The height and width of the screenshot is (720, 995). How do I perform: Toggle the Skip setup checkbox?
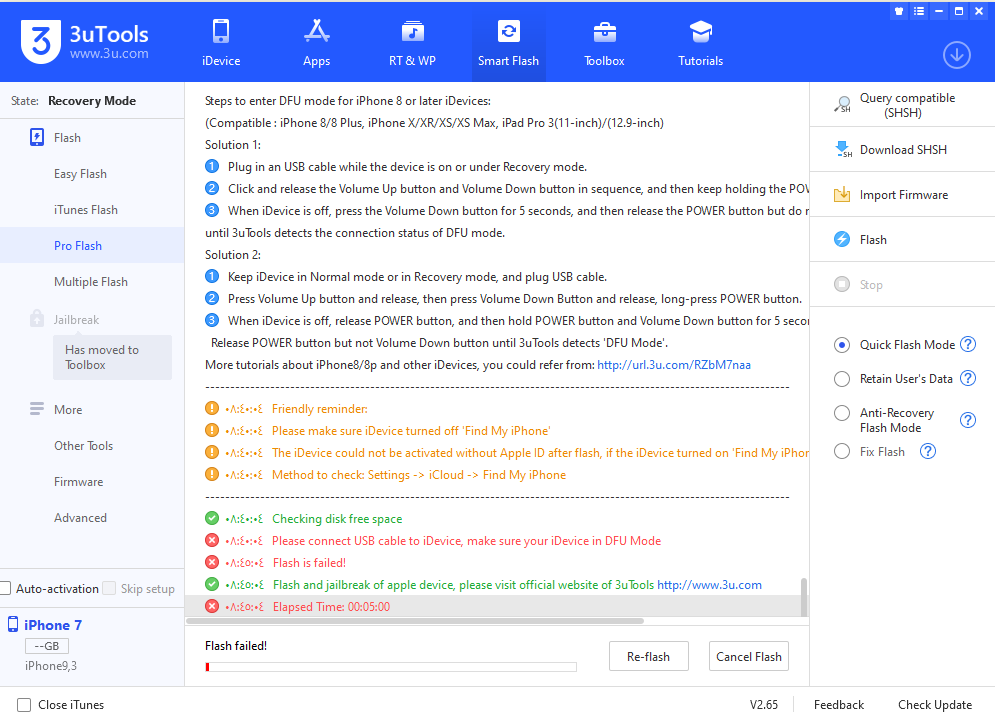(109, 588)
